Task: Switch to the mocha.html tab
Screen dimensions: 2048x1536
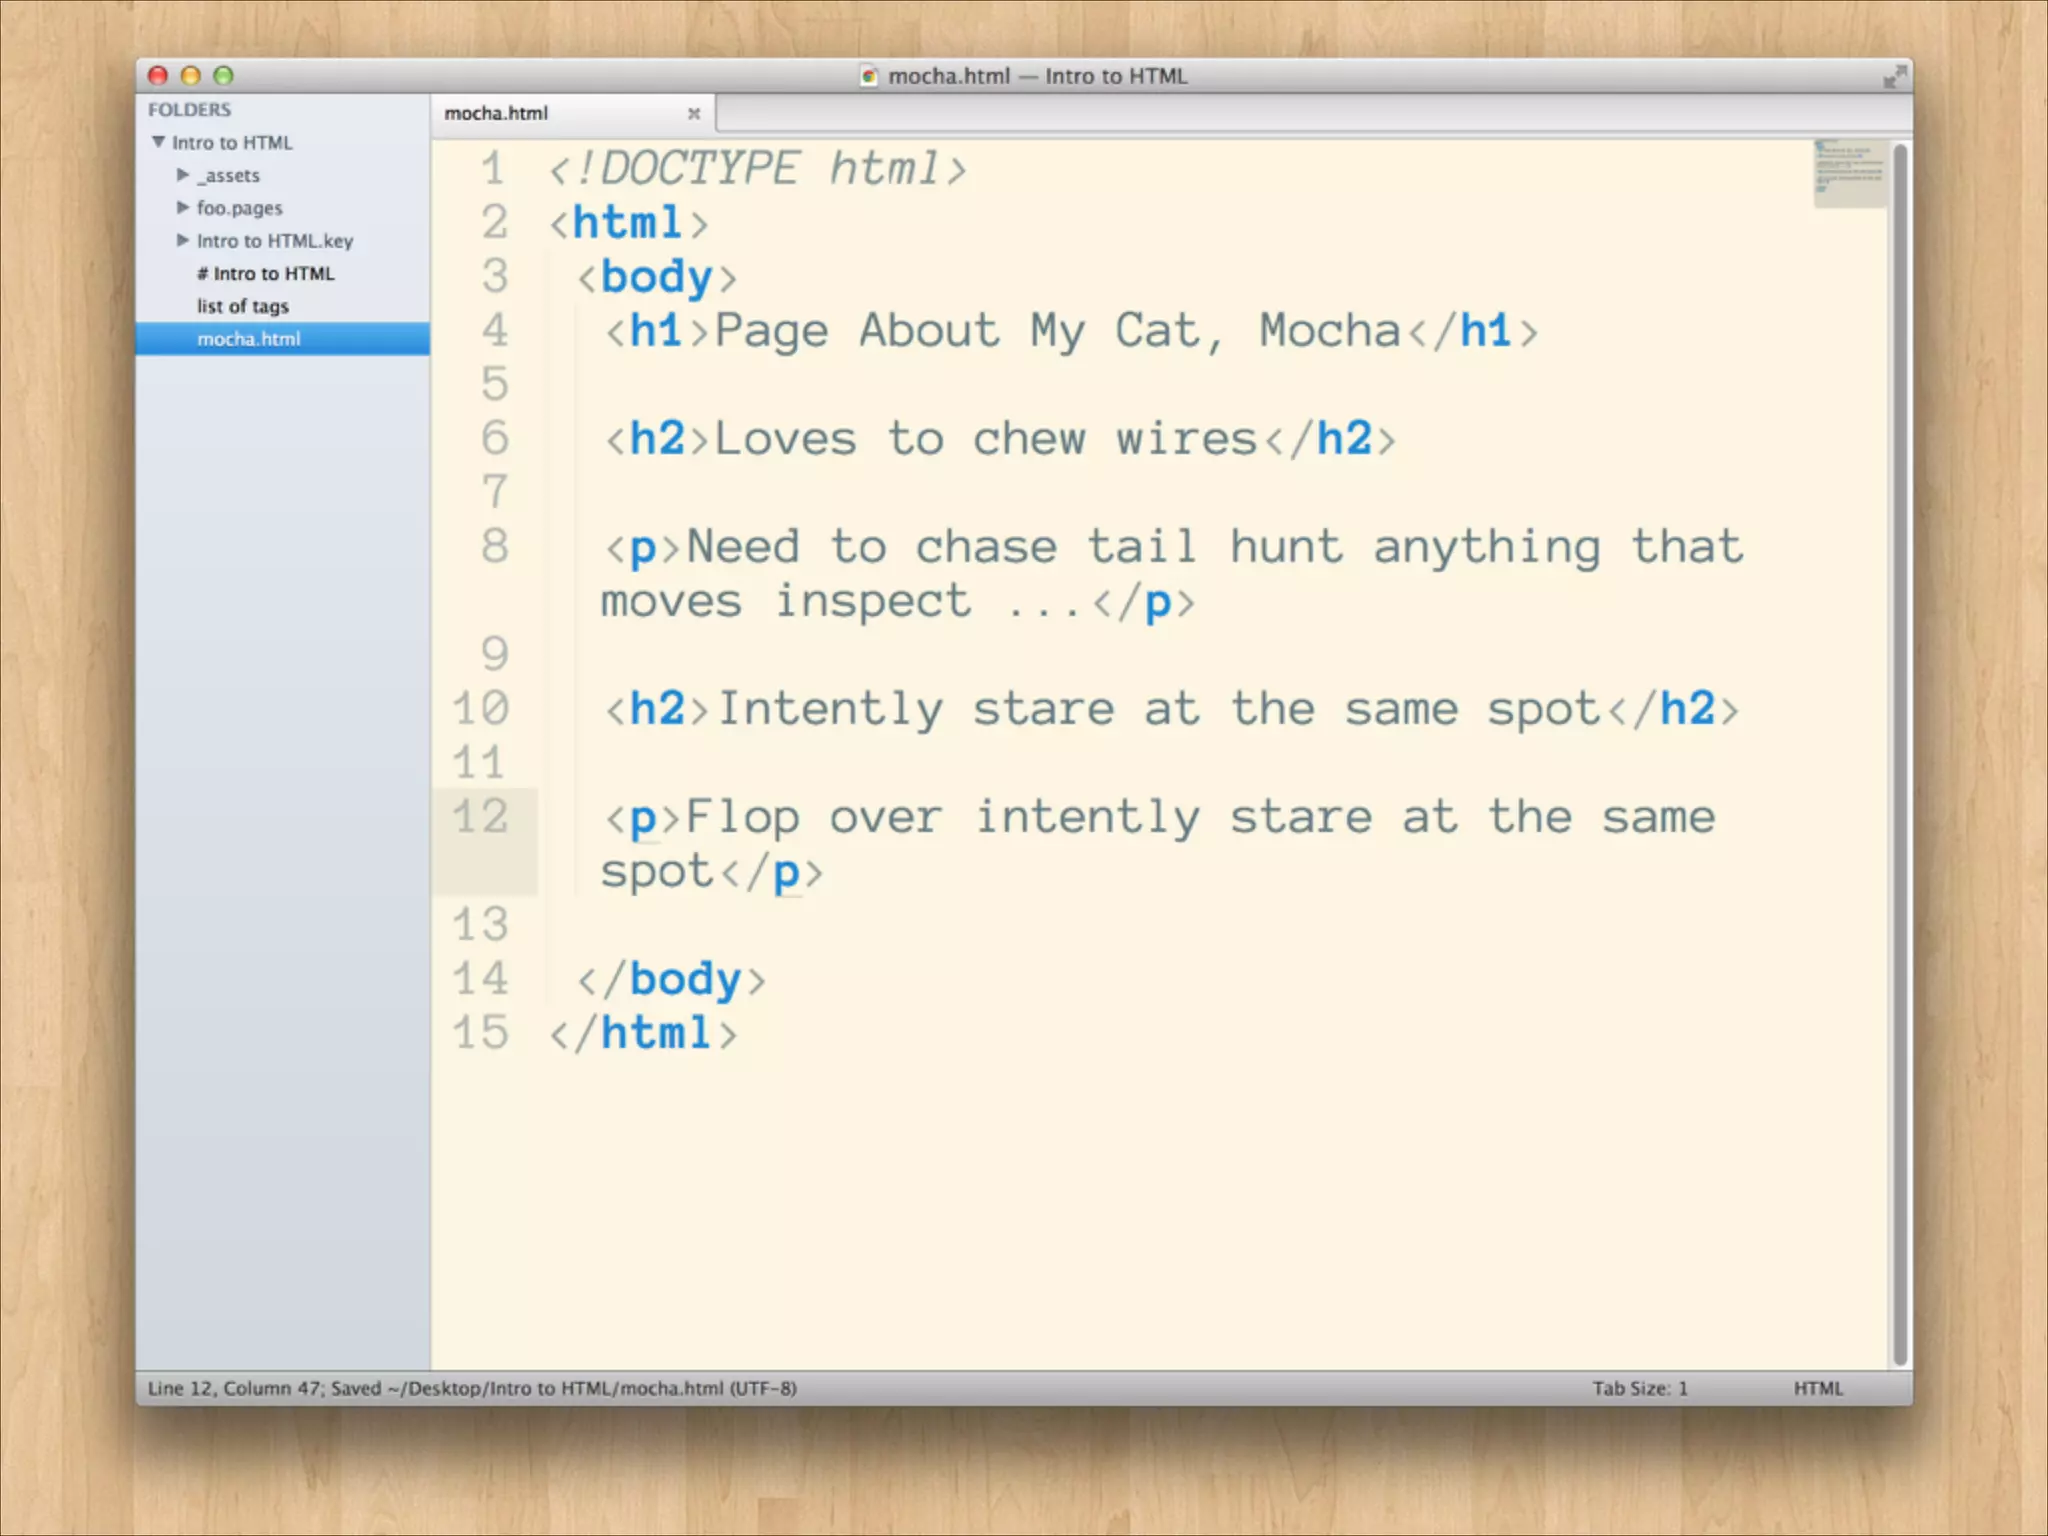Action: coord(497,114)
